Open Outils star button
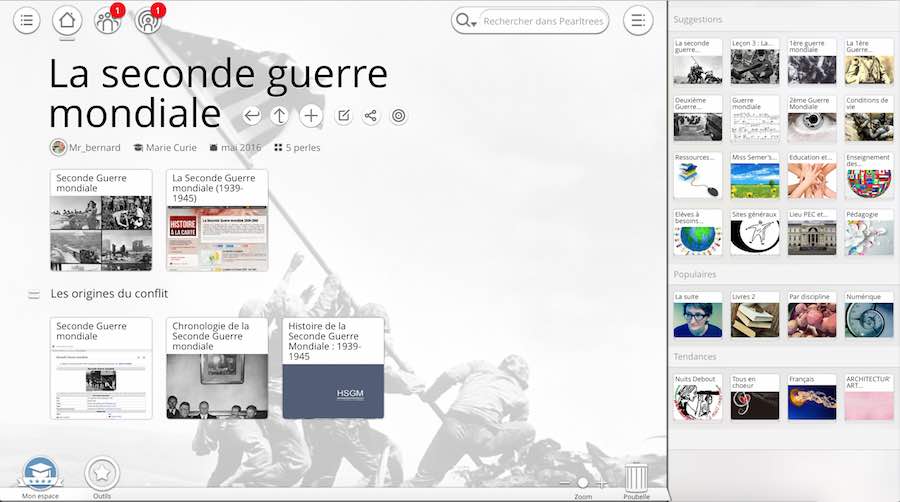Image resolution: width=900 pixels, height=502 pixels. click(x=102, y=477)
